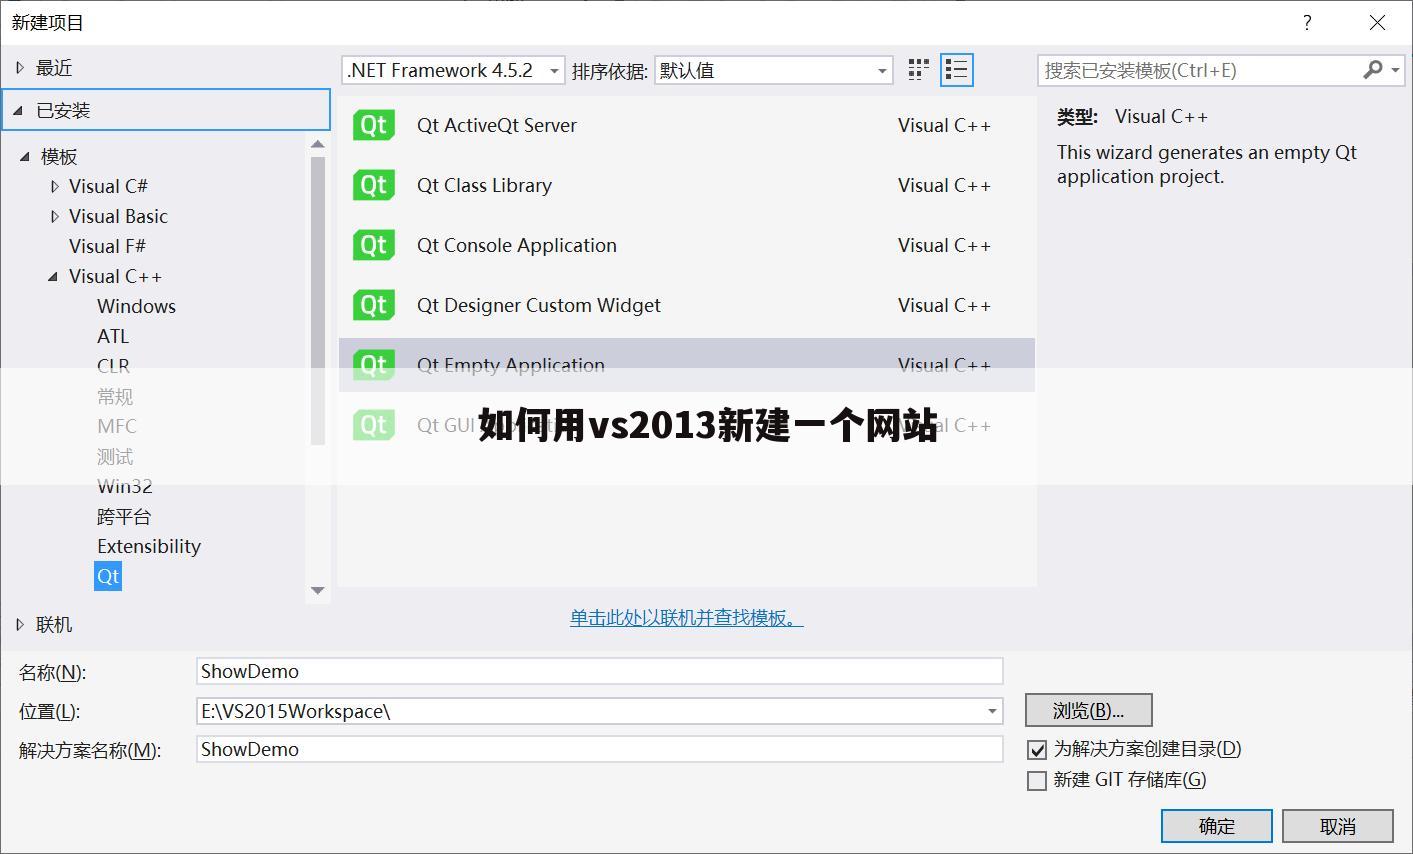
Task: Switch to medium icons view
Action: coord(918,70)
